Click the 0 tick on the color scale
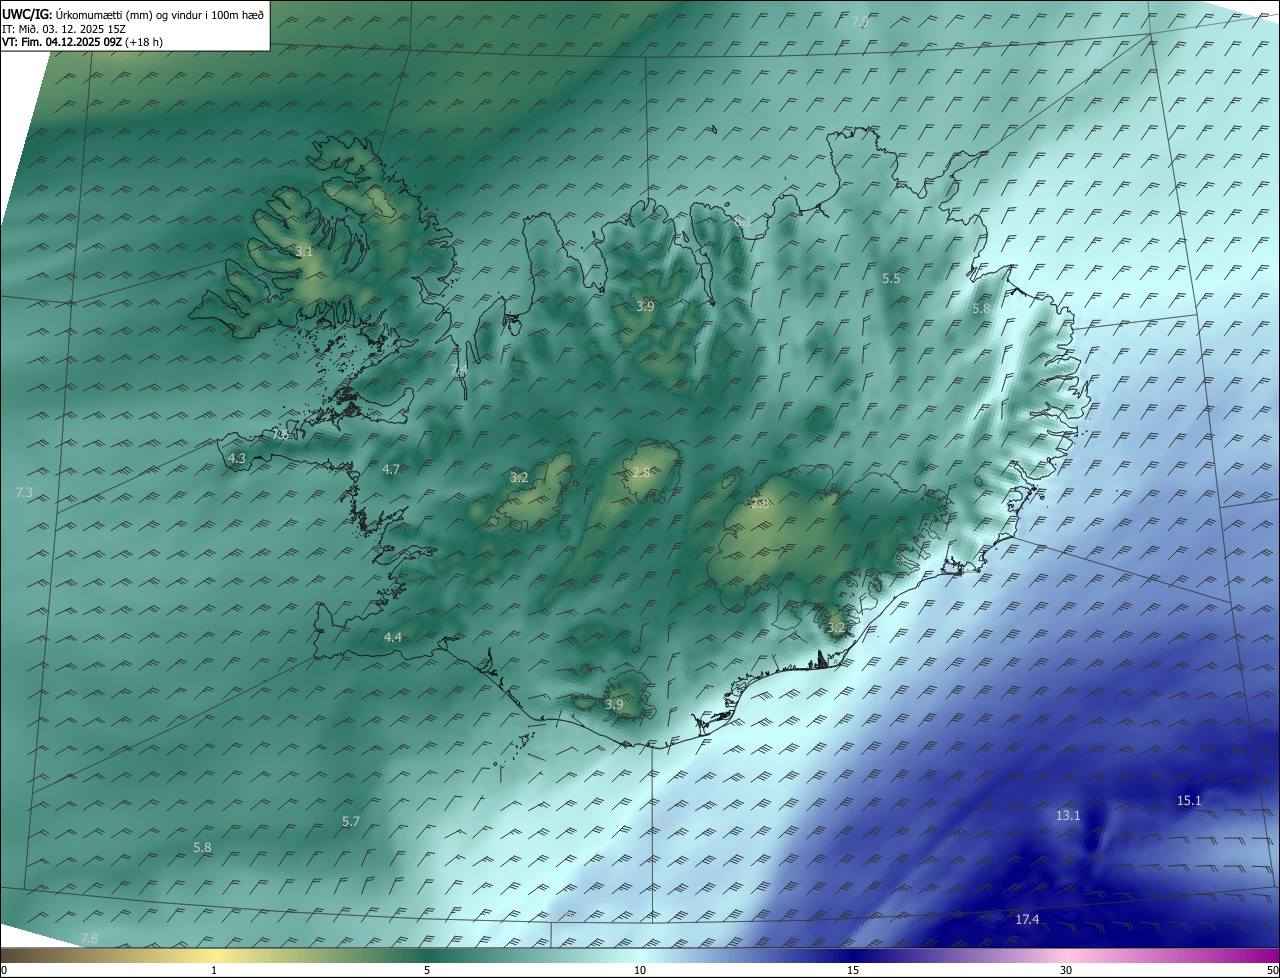This screenshot has height=978, width=1280. 4,970
